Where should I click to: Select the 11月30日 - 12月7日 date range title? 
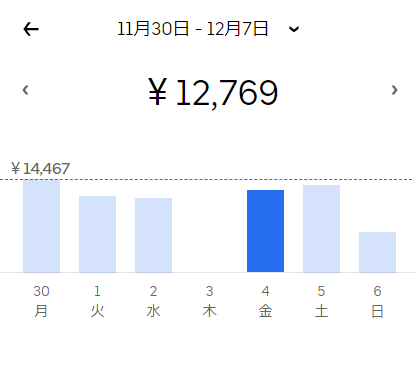pos(193,29)
